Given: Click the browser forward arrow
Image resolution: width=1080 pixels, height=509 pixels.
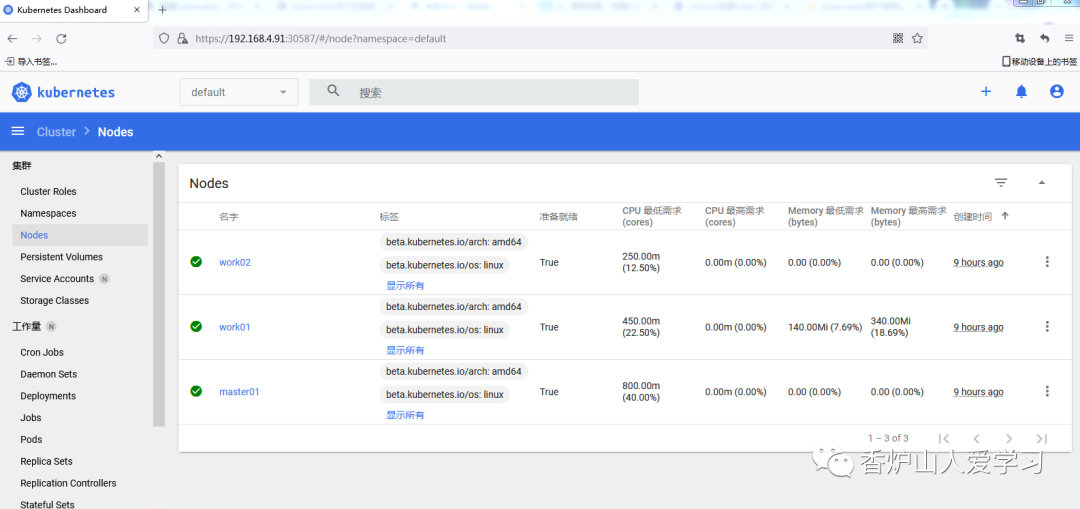Looking at the screenshot, I should coord(37,39).
